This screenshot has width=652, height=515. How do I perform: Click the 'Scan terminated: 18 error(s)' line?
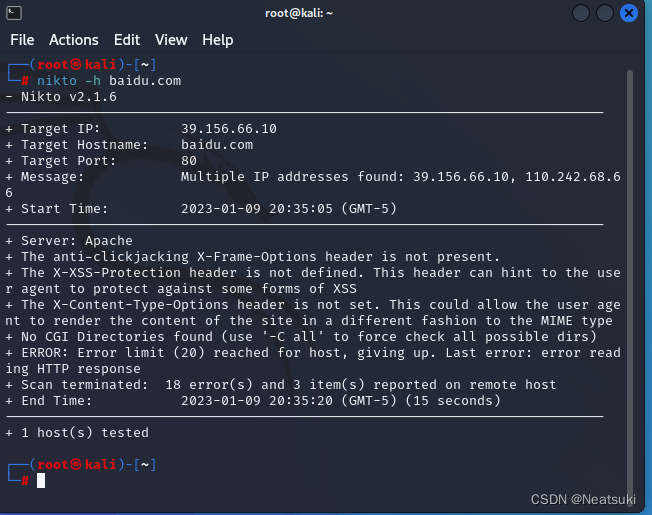281,385
